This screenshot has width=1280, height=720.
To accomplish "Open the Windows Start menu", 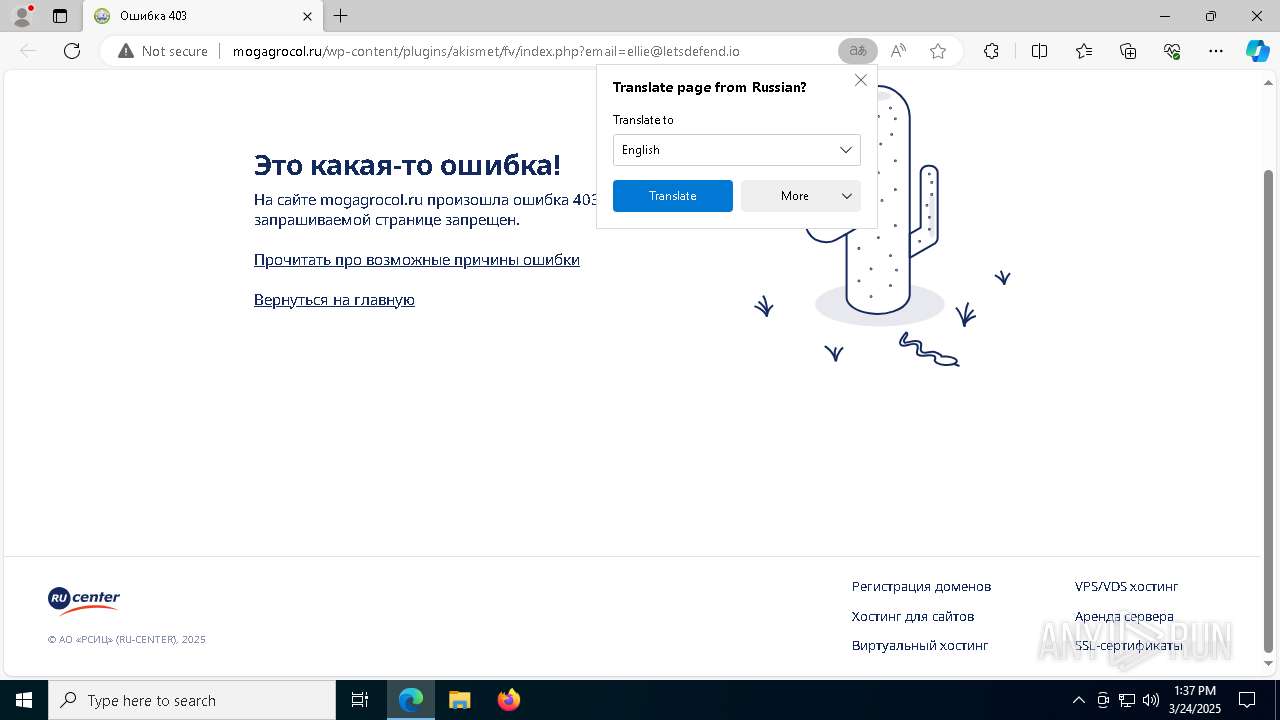I will click(24, 700).
